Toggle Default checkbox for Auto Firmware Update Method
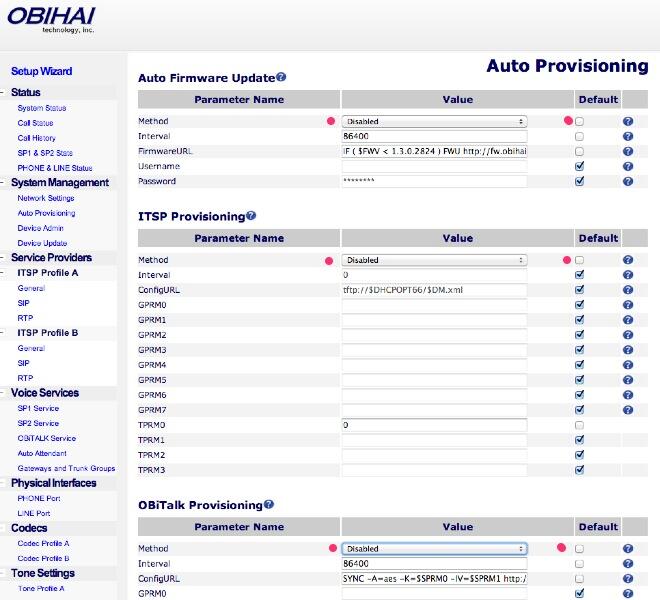660x600 pixels. click(x=580, y=121)
